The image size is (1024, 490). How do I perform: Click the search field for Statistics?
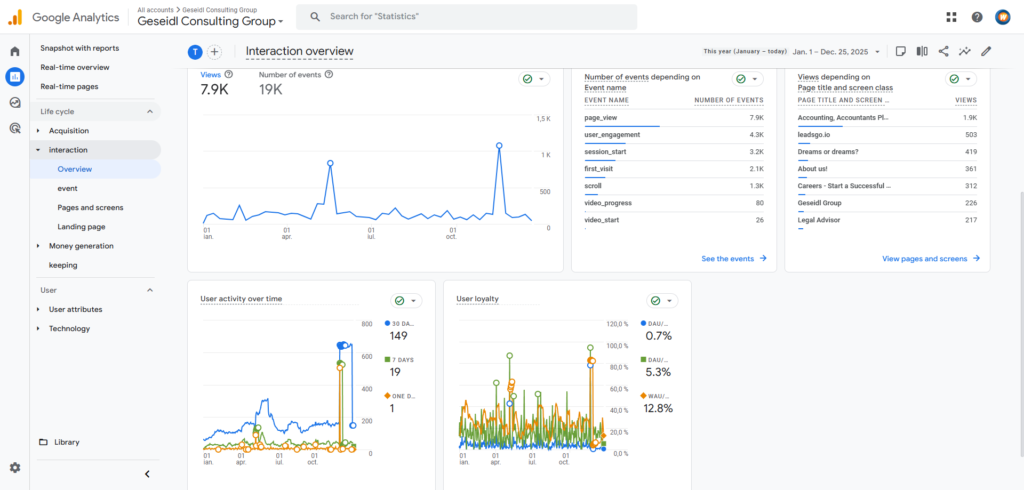click(466, 17)
